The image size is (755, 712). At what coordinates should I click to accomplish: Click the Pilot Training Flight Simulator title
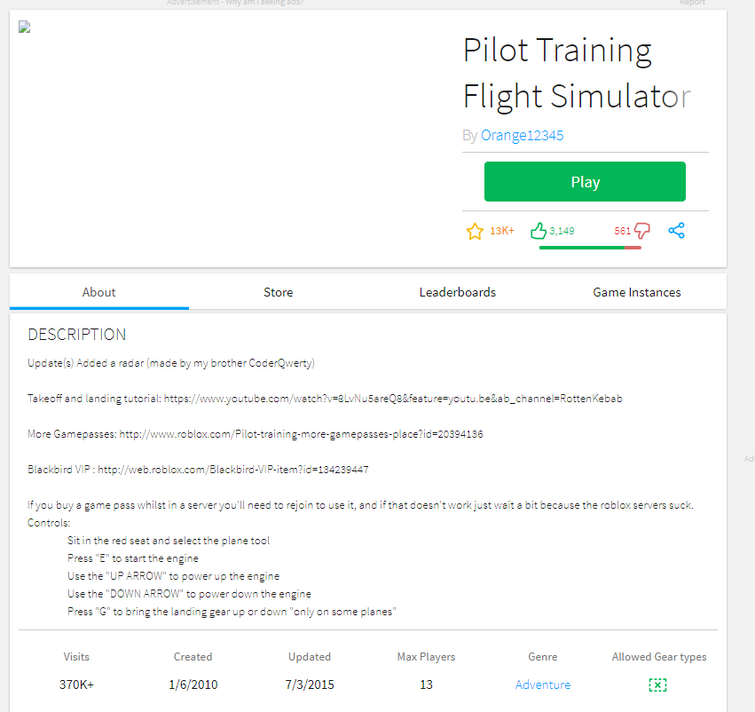coord(575,73)
